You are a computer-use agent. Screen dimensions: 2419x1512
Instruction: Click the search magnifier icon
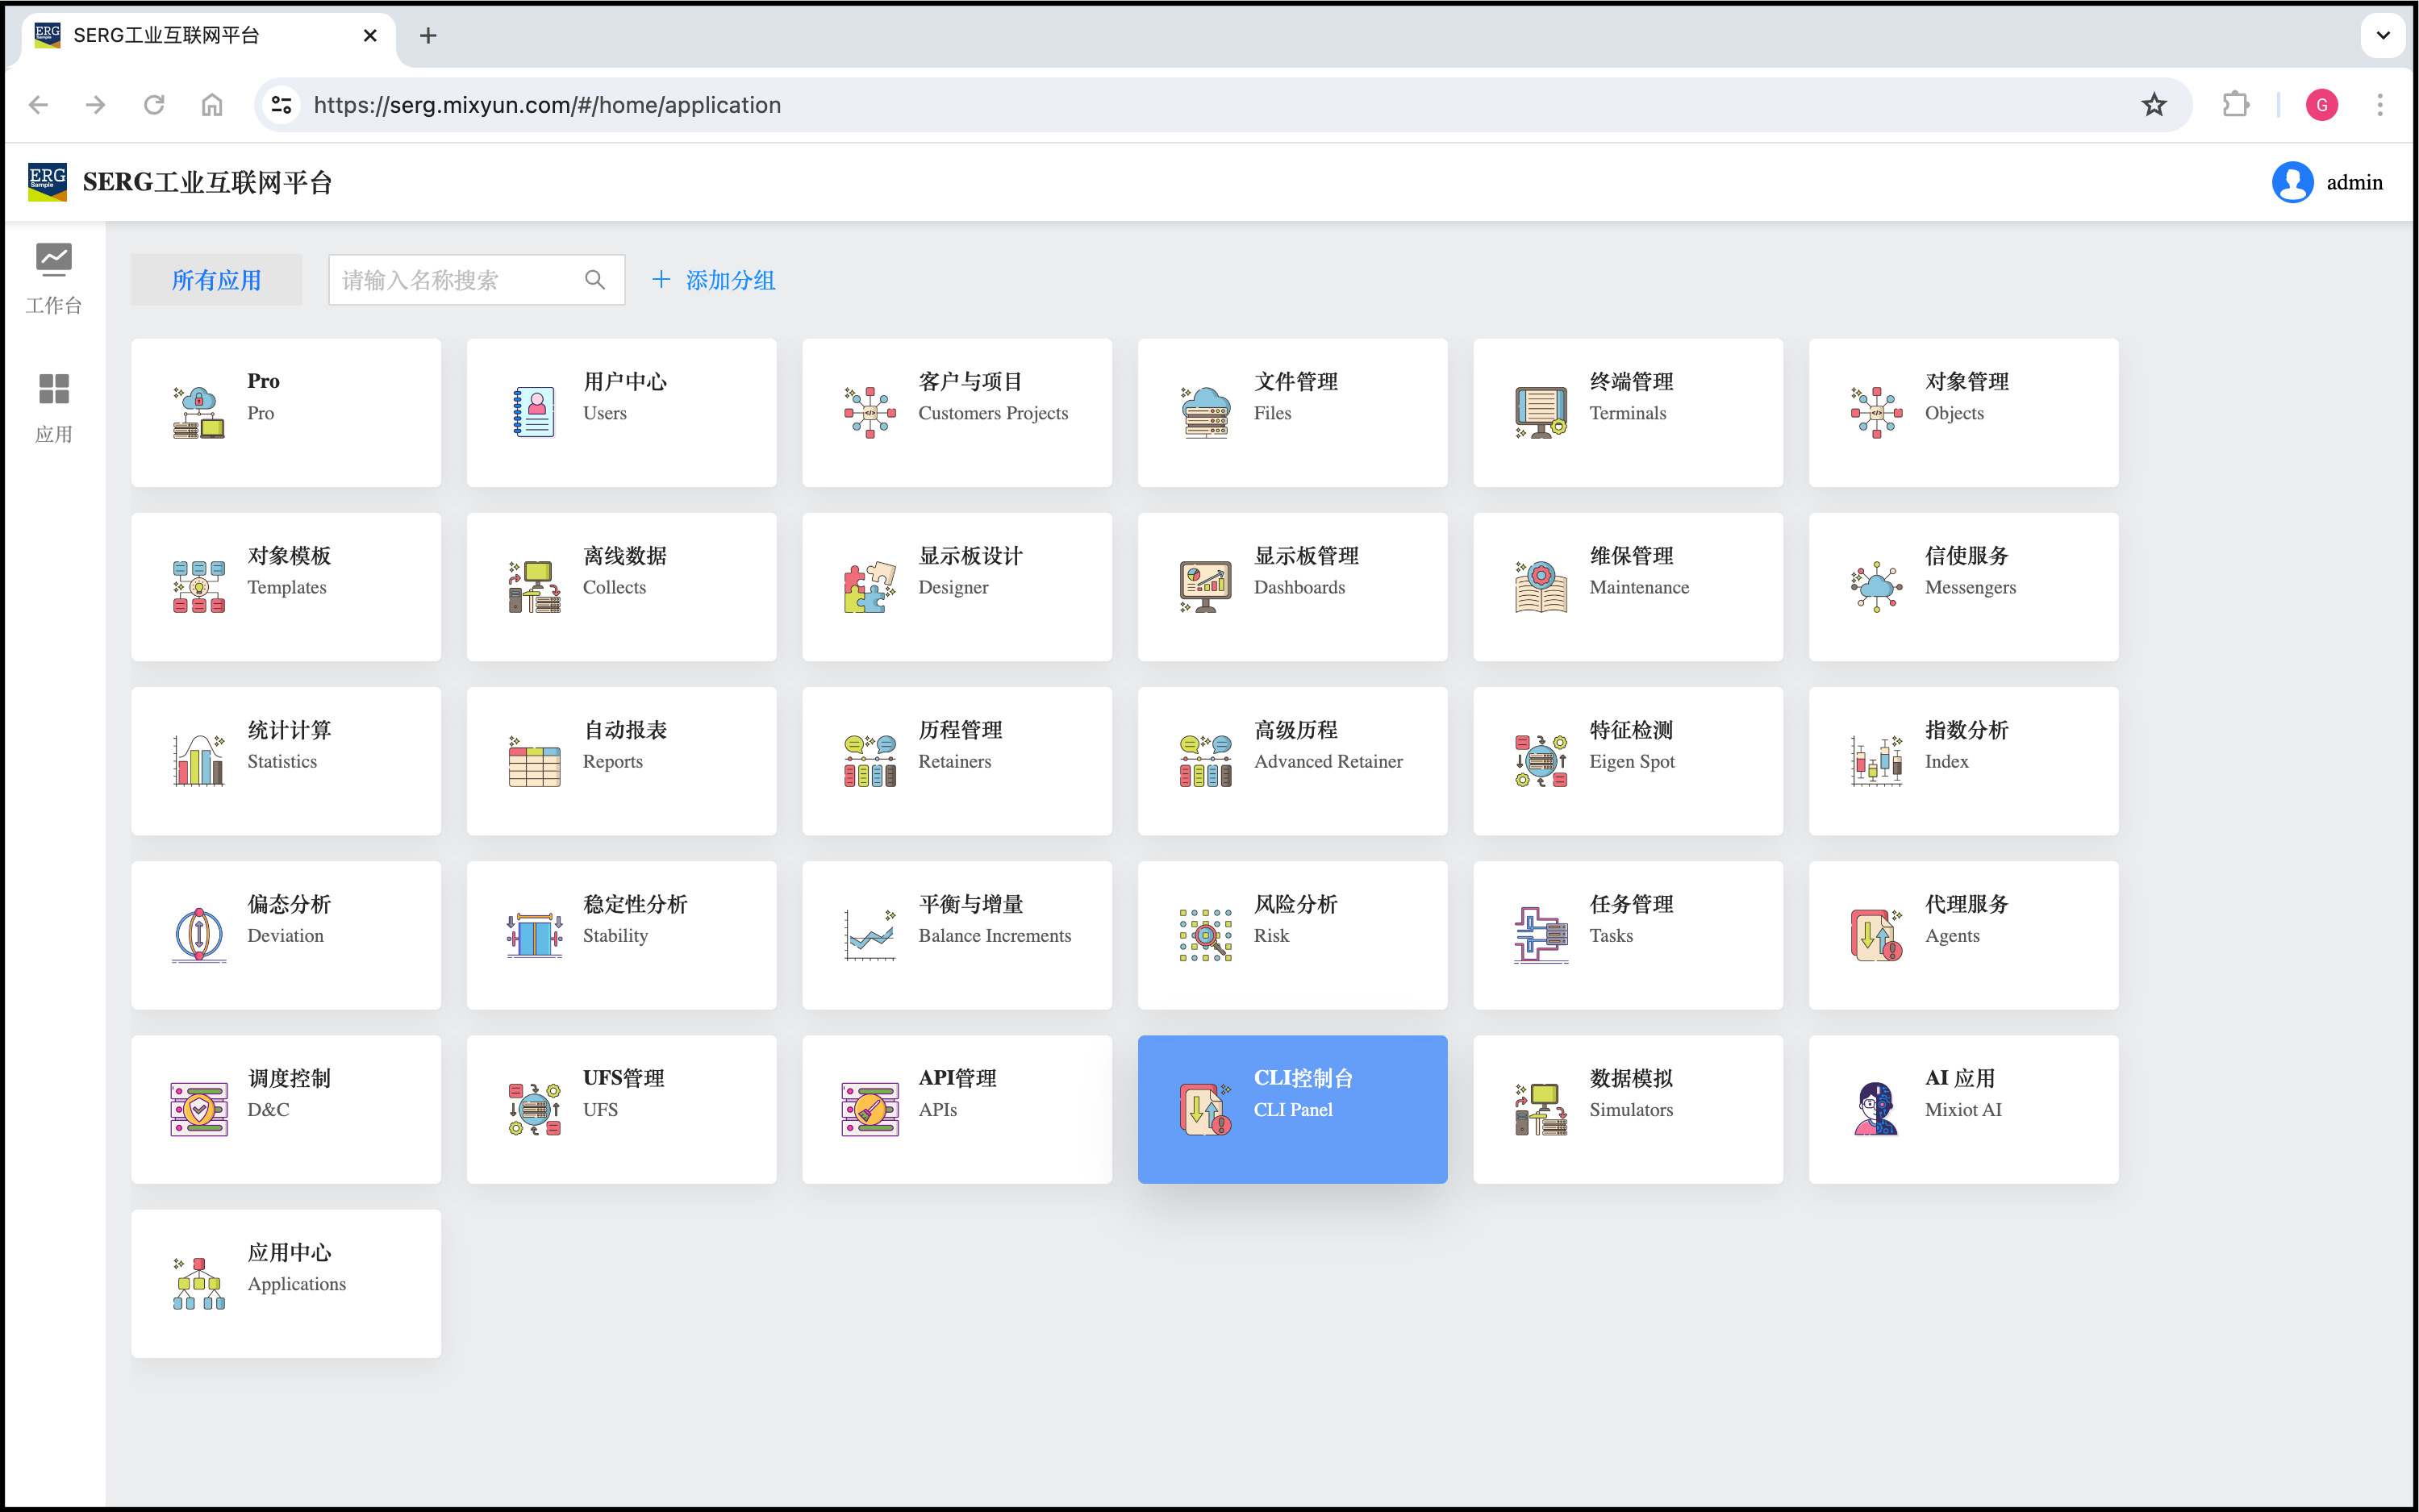(595, 280)
